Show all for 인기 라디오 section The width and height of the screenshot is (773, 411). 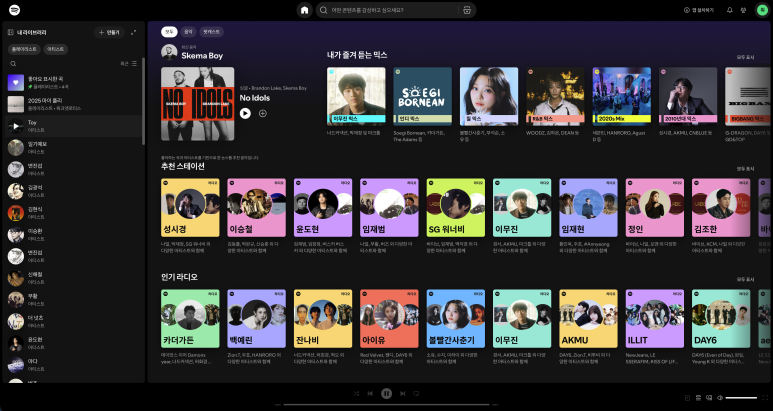pos(745,279)
